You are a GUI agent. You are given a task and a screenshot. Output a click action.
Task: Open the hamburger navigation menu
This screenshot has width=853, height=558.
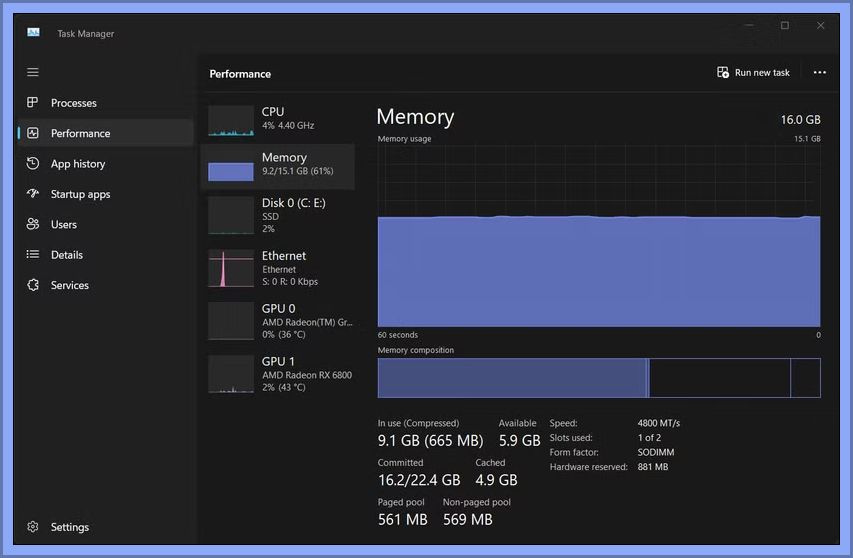click(x=33, y=72)
